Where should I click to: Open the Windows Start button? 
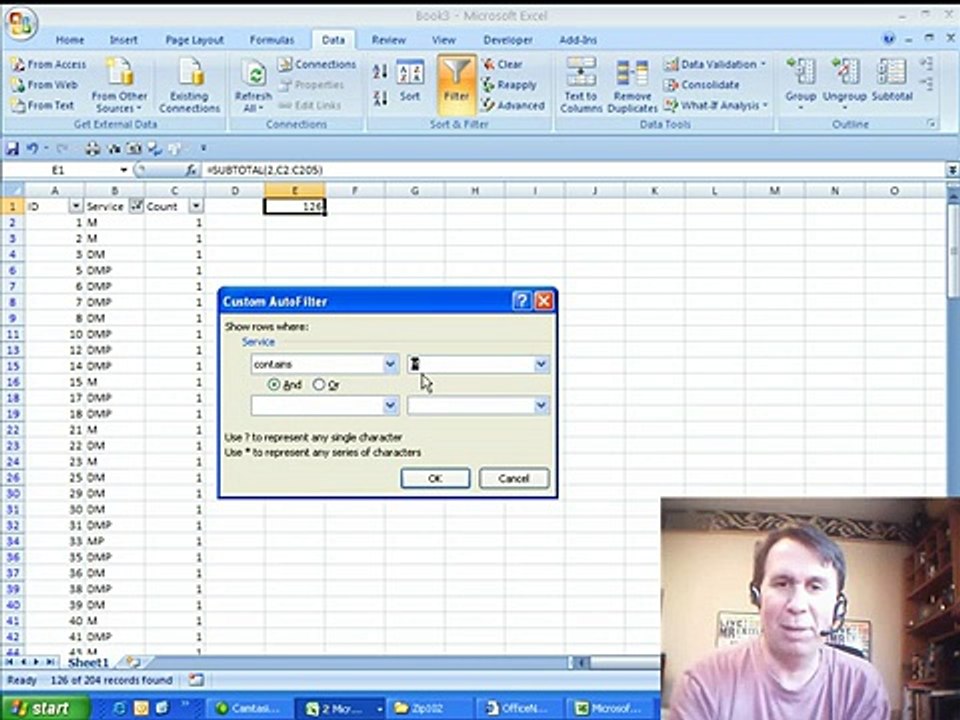coord(44,708)
